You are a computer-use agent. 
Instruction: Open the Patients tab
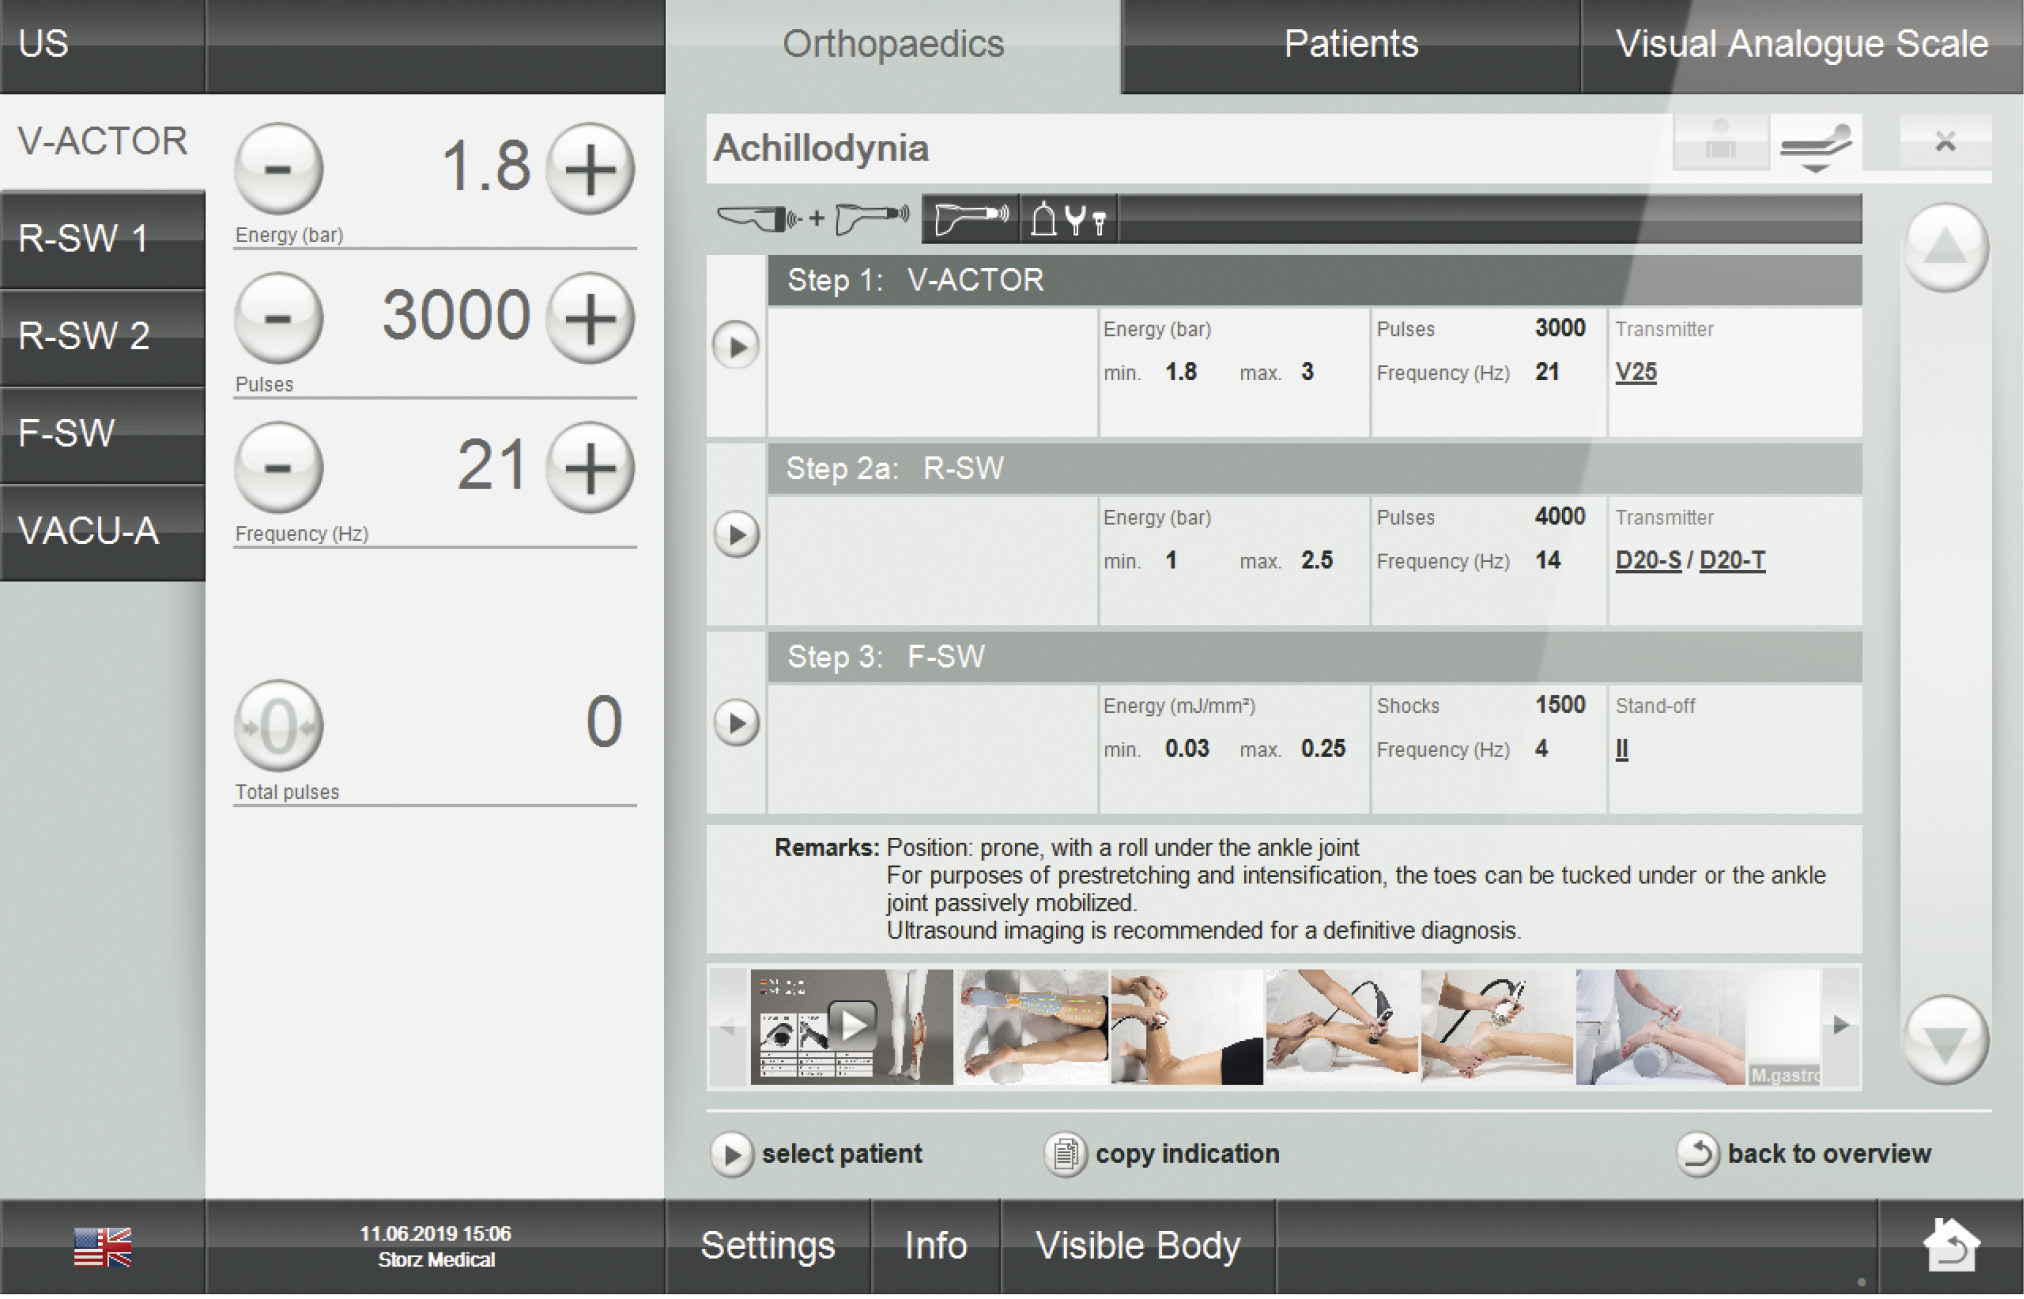(1350, 45)
